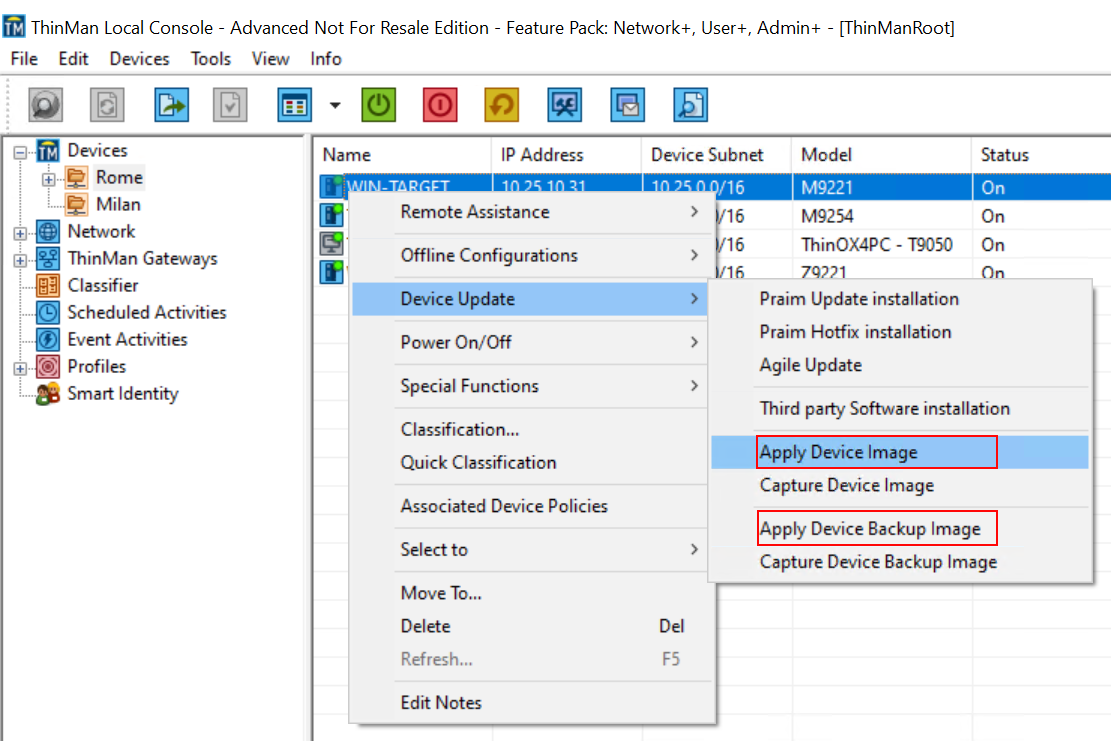Open Power On/Off submenu
This screenshot has height=741, width=1111.
(x=531, y=342)
